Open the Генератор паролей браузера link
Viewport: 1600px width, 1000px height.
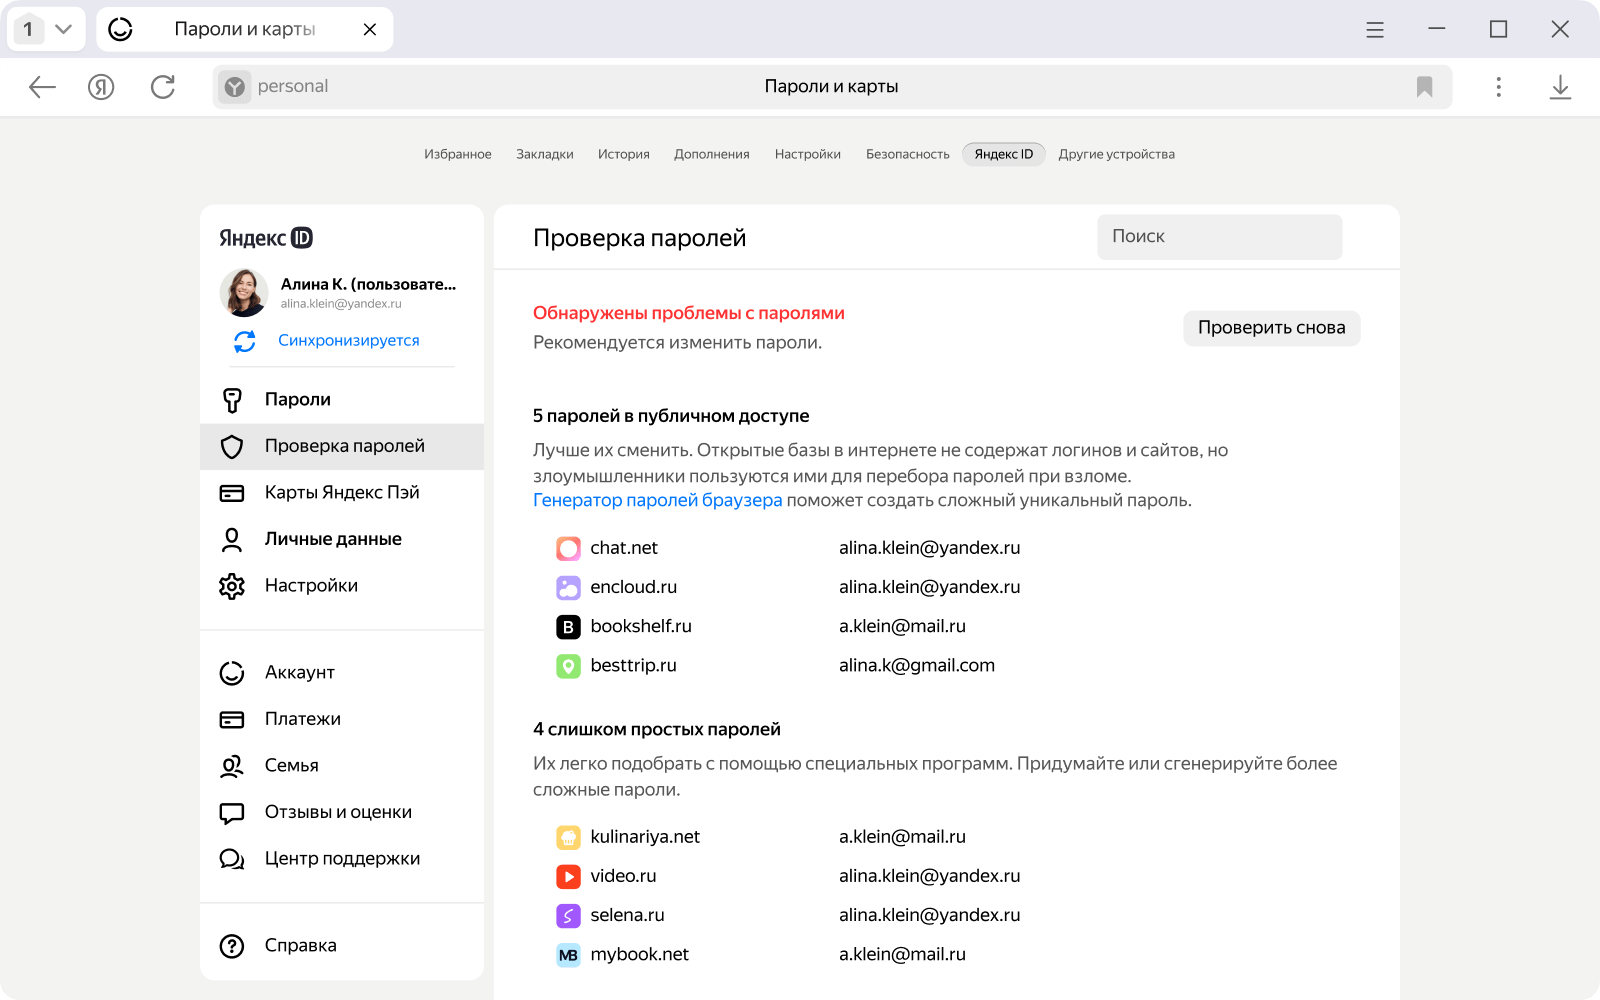658,500
